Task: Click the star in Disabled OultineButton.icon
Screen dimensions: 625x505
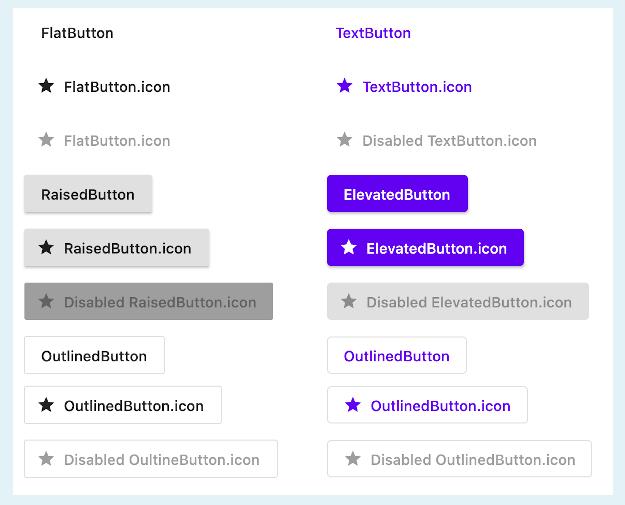Action: 46,460
